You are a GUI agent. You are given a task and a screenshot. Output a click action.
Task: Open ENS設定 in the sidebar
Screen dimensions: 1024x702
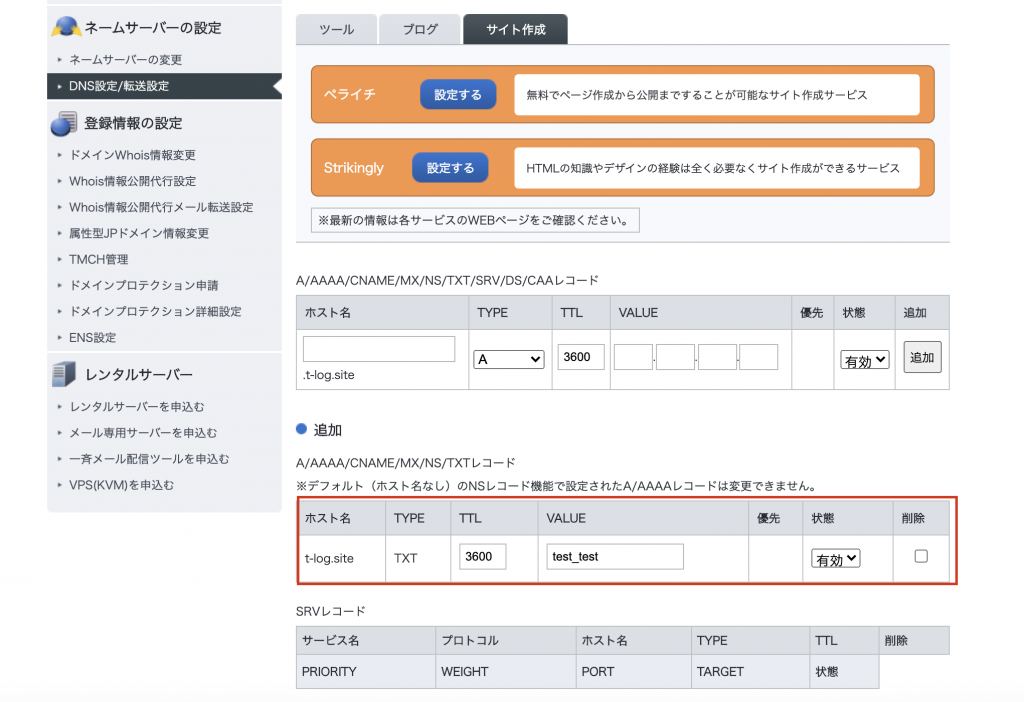93,338
